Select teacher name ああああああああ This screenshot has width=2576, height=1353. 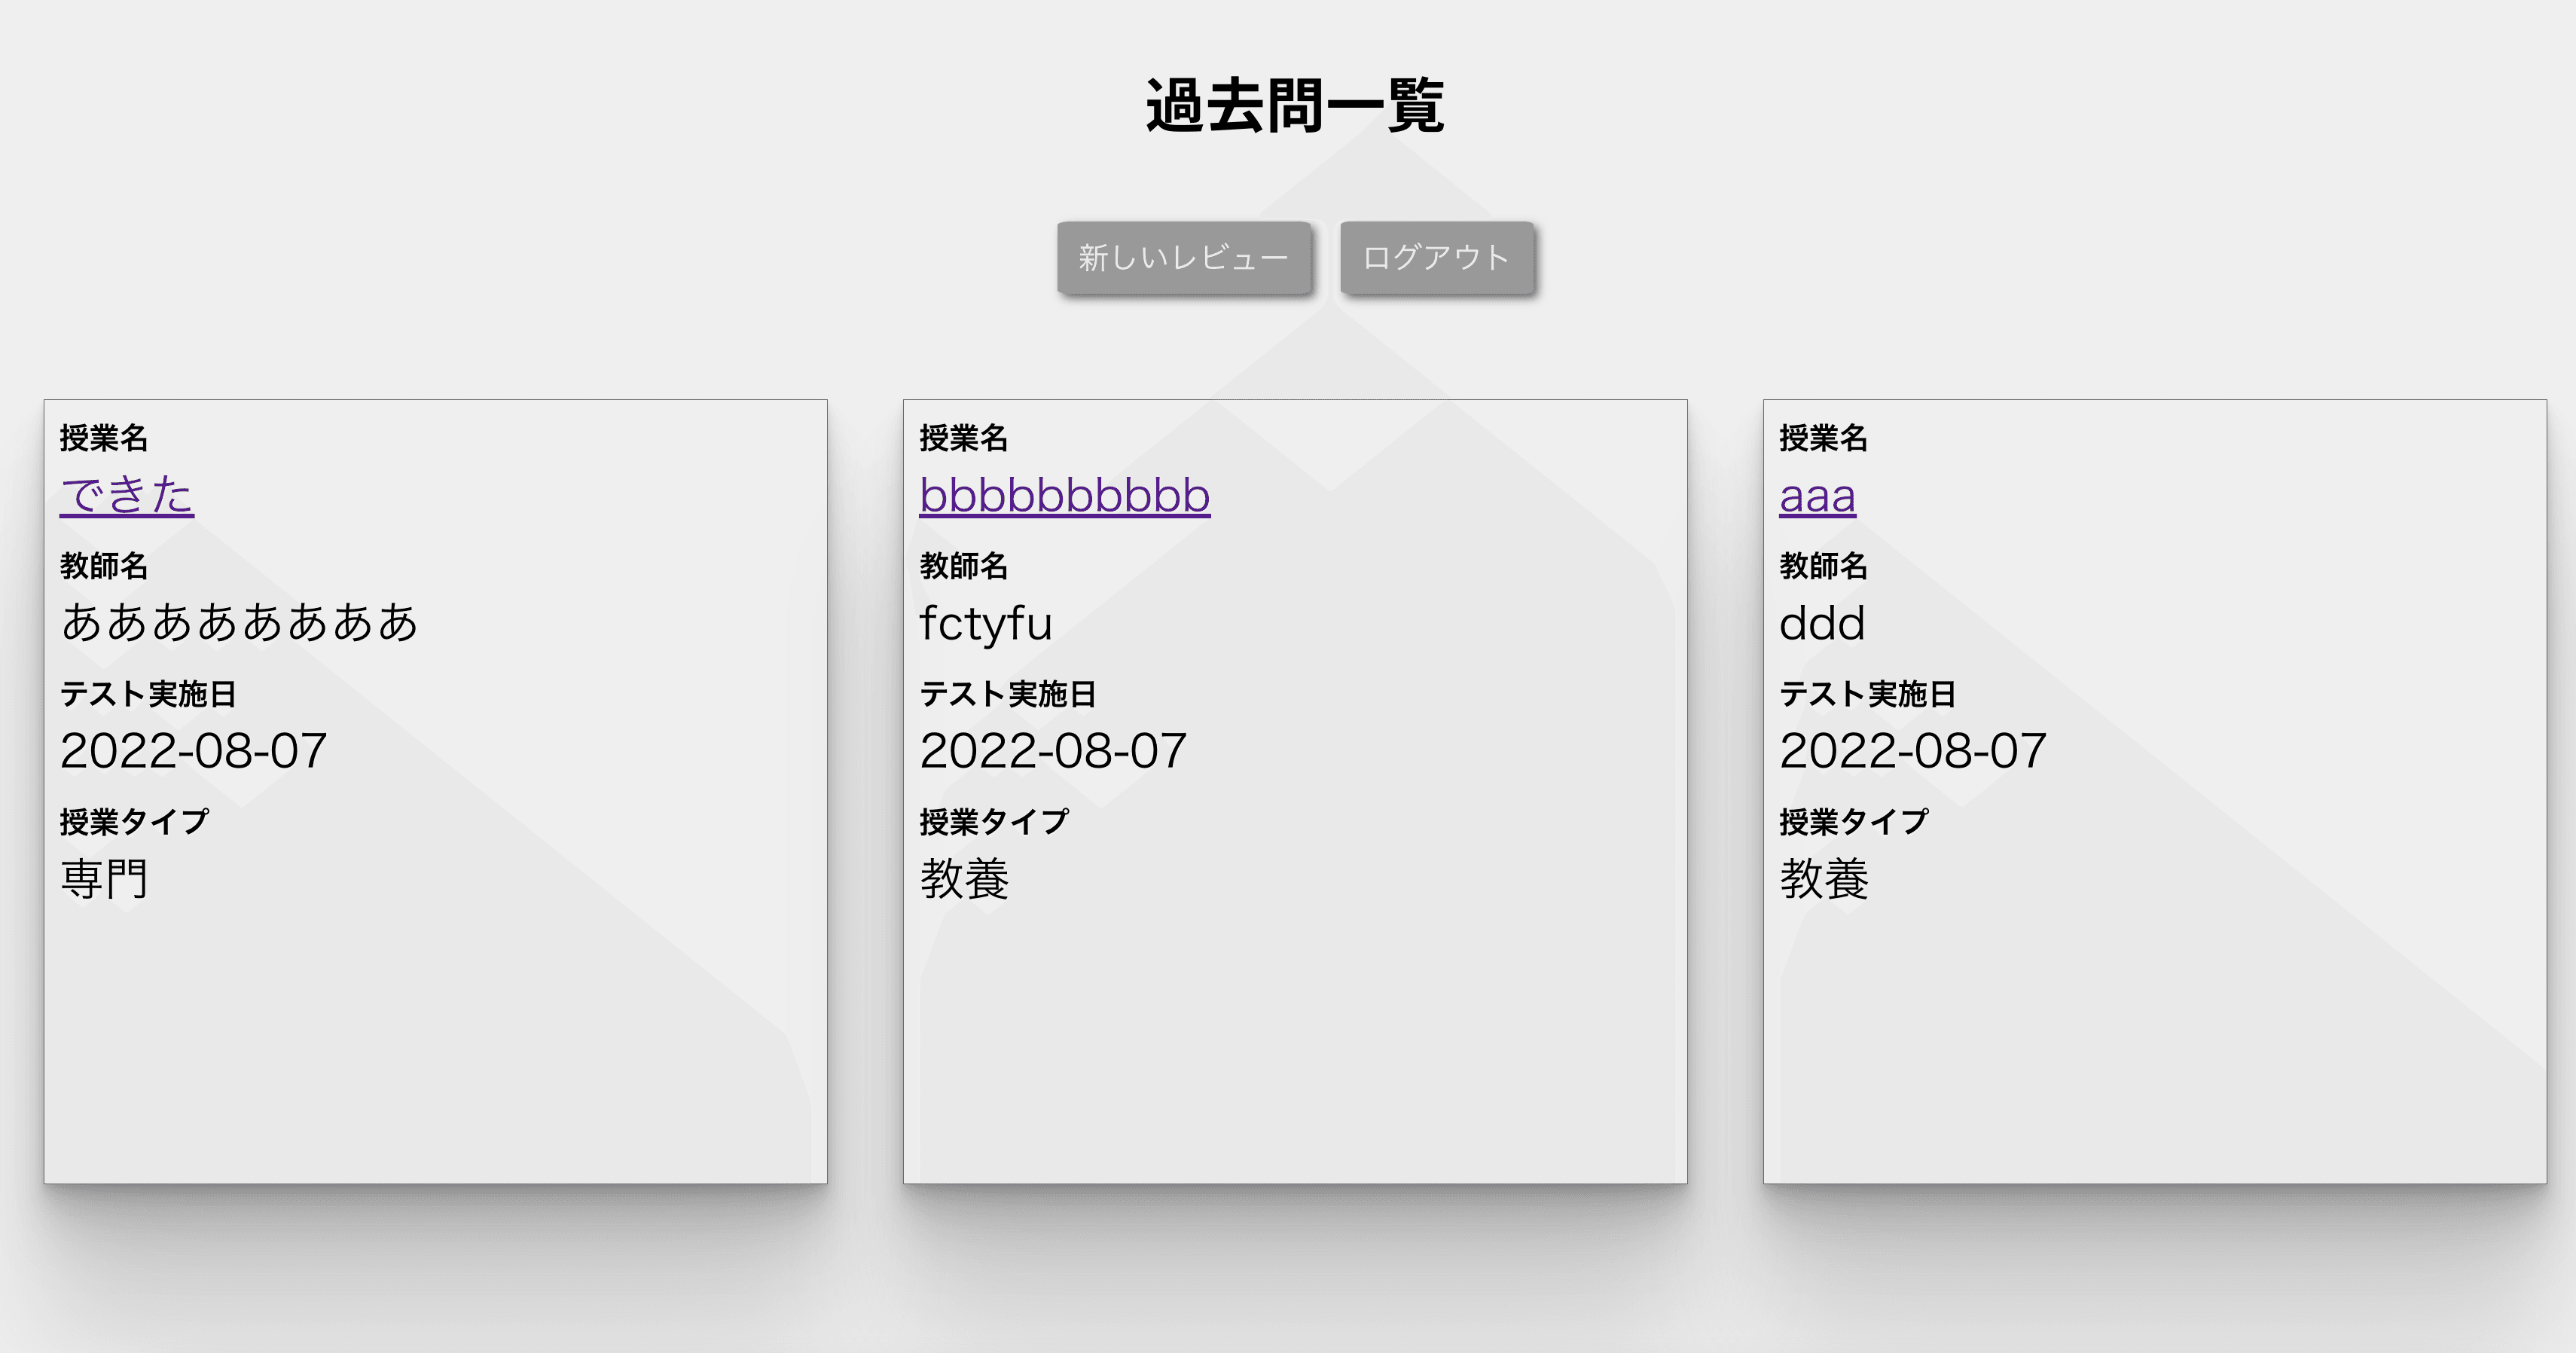pyautogui.click(x=239, y=622)
